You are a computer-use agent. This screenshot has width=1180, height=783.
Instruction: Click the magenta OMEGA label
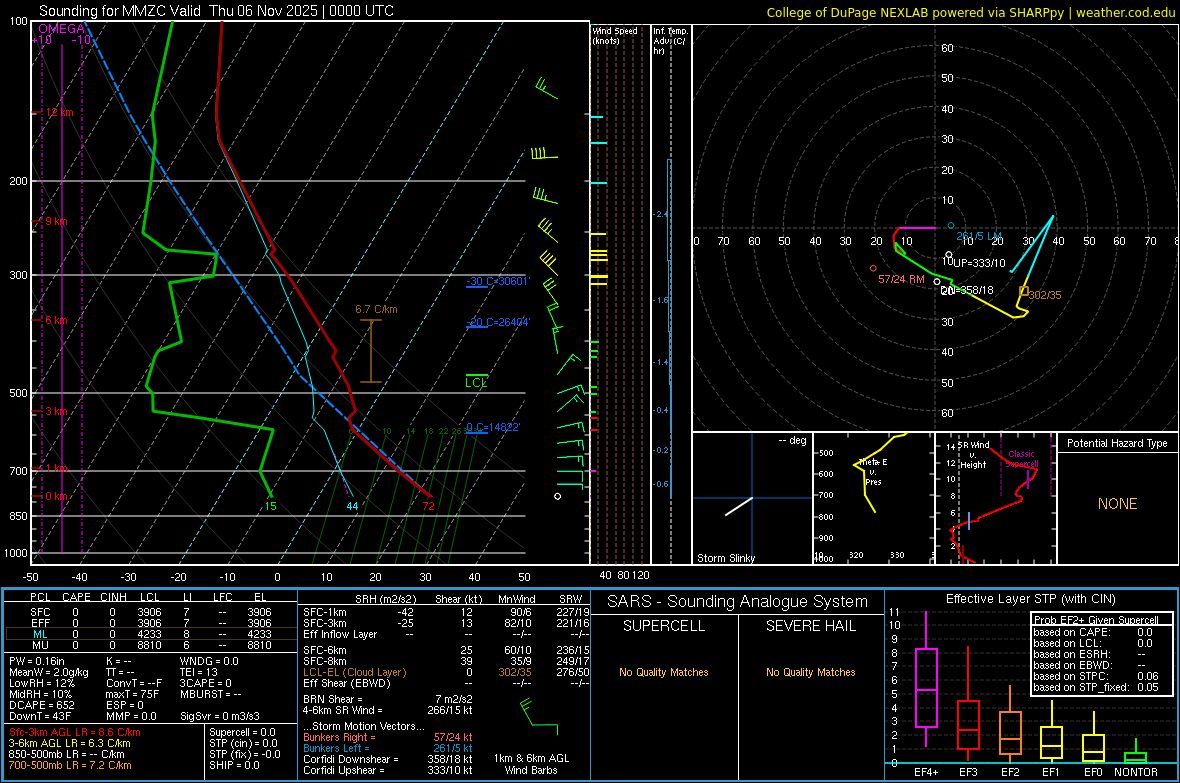(x=61, y=29)
